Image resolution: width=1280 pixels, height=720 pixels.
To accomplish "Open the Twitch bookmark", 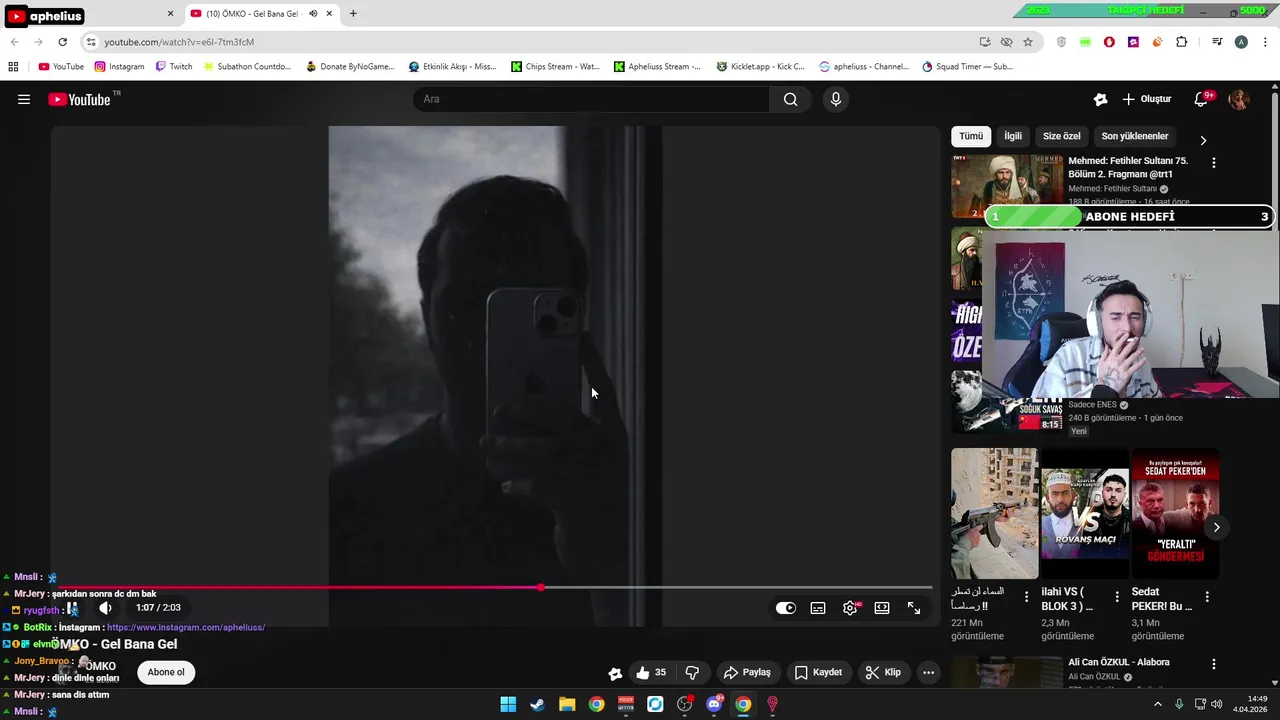I will click(x=174, y=67).
